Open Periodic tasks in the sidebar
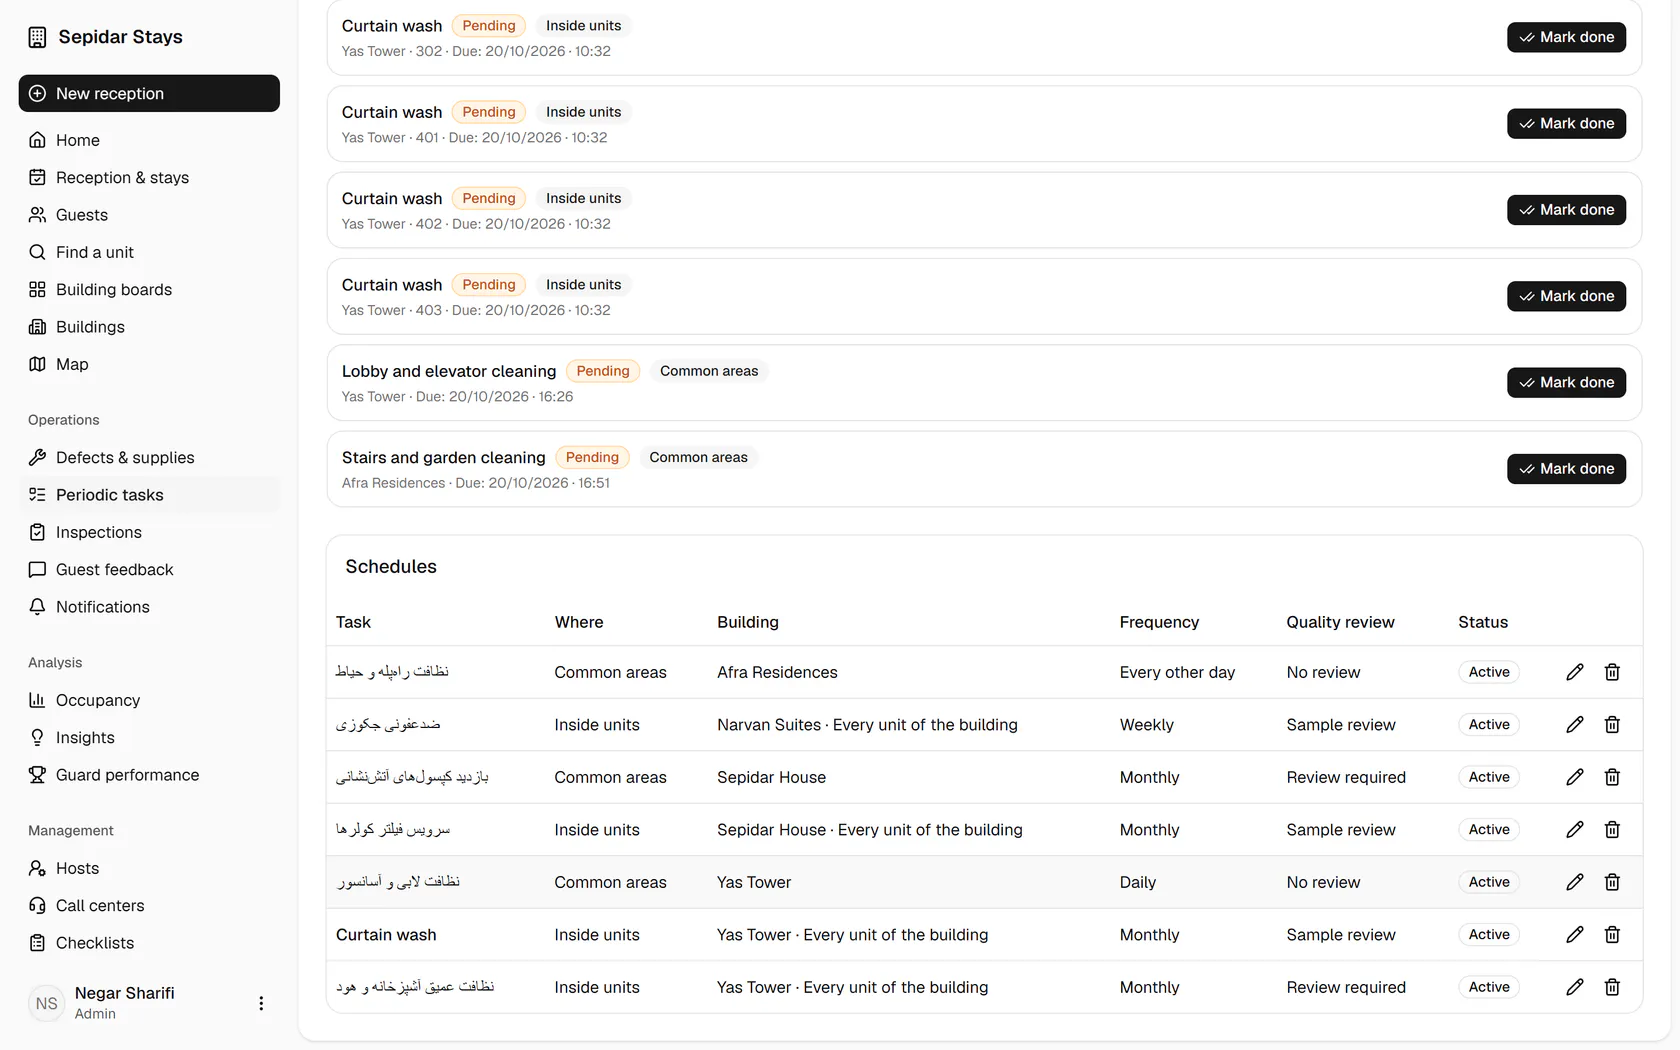The height and width of the screenshot is (1050, 1680). click(149, 495)
